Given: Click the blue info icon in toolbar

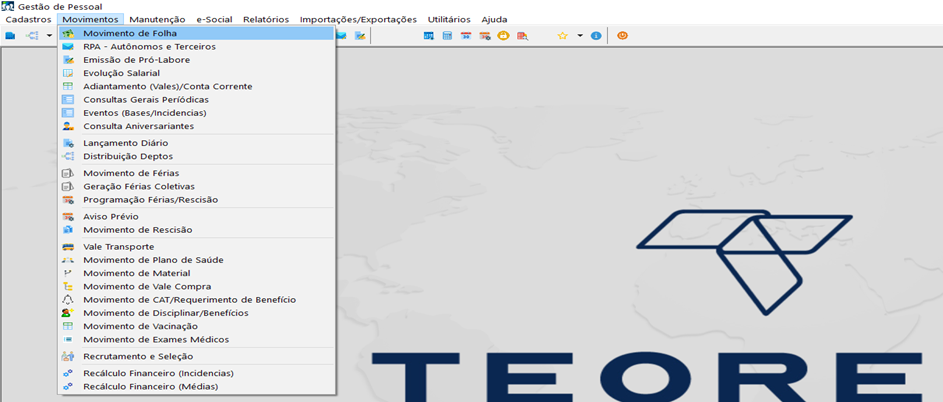Looking at the screenshot, I should tap(596, 36).
